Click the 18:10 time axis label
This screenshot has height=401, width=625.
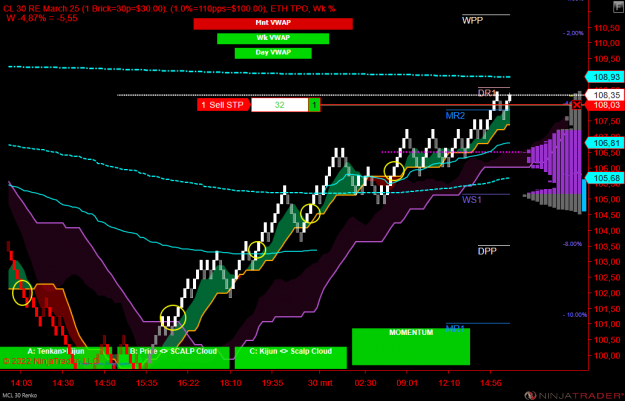point(231,383)
